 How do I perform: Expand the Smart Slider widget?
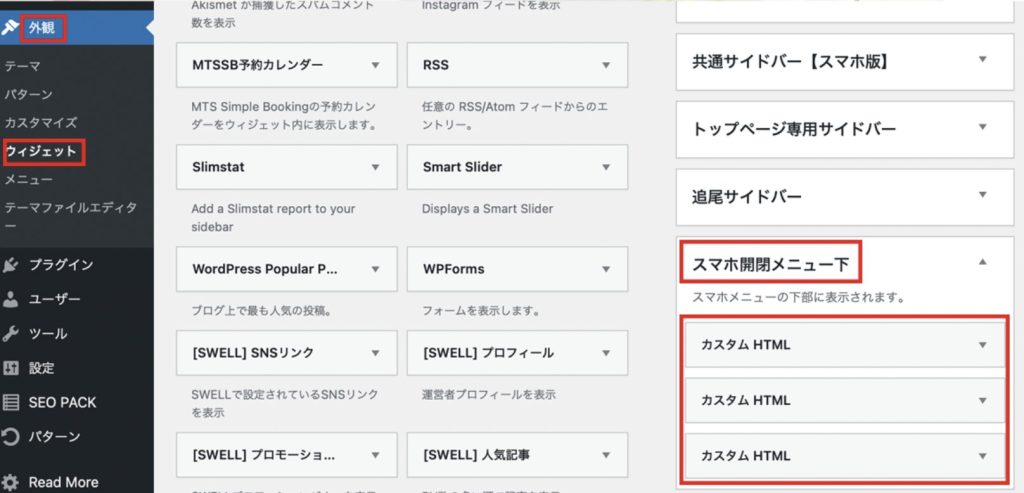pyautogui.click(x=605, y=167)
